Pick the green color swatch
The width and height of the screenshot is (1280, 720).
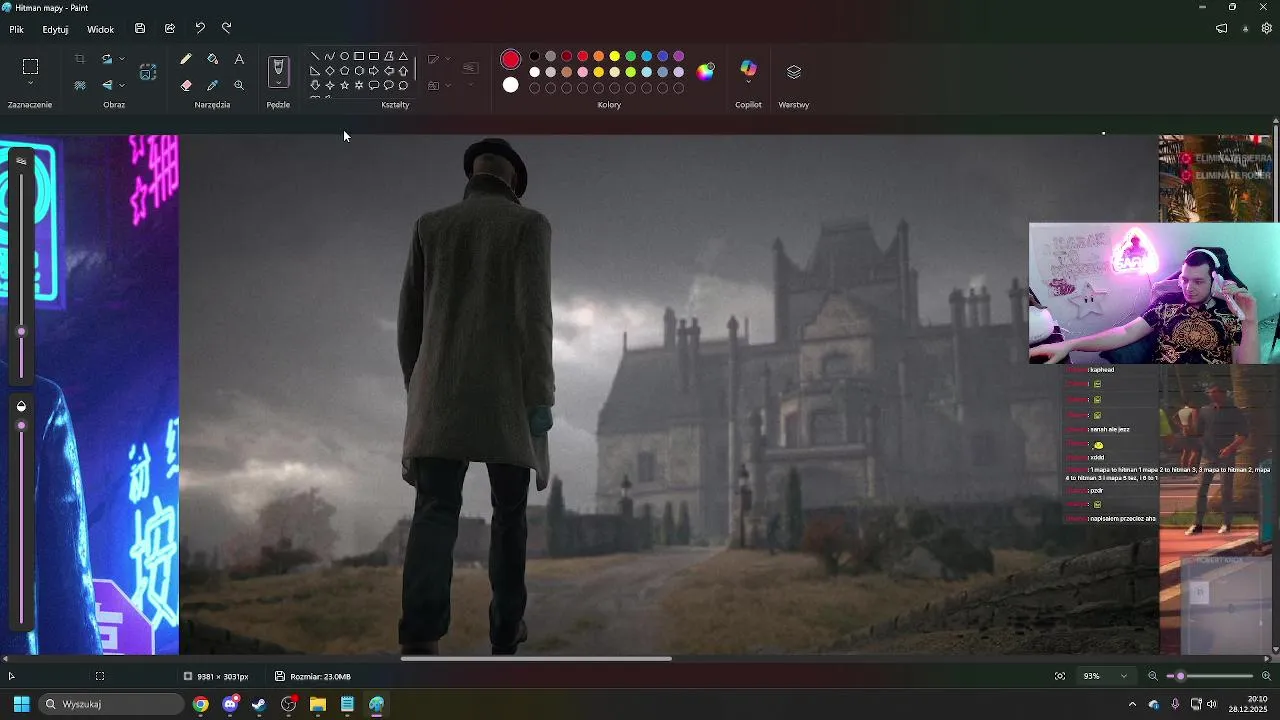click(x=631, y=56)
